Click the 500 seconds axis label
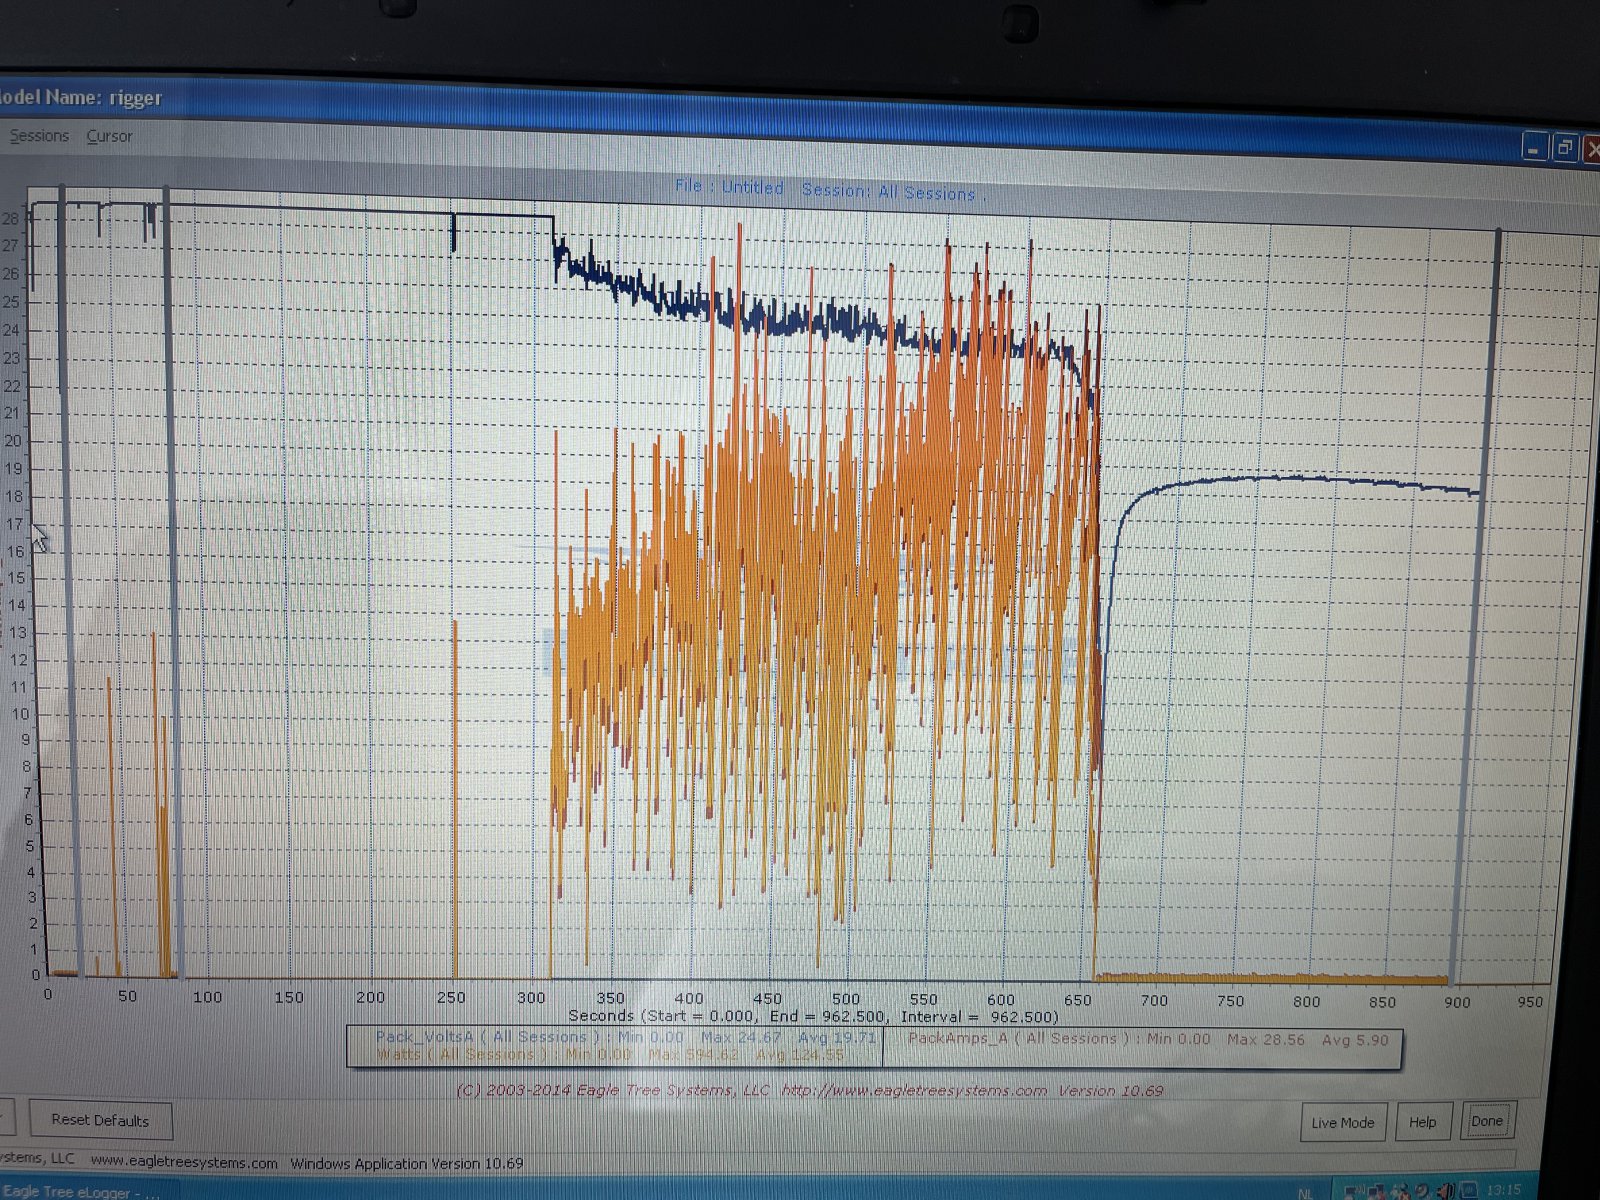The width and height of the screenshot is (1600, 1200). [x=846, y=998]
